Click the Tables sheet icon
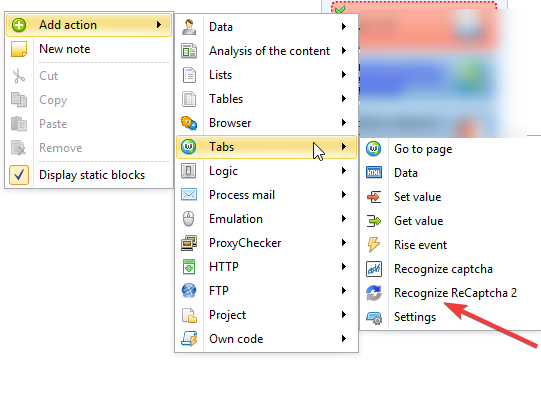Screen dimensions: 541x394 pyautogui.click(x=189, y=99)
